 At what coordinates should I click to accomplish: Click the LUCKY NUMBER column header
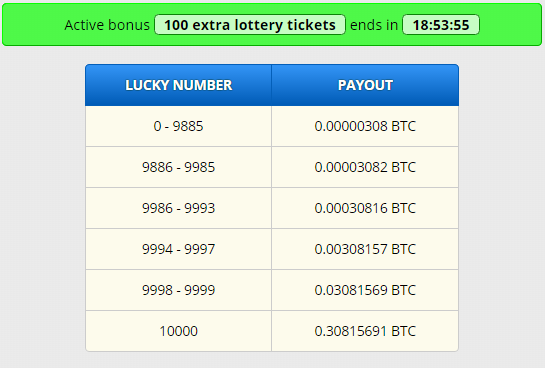coord(178,85)
